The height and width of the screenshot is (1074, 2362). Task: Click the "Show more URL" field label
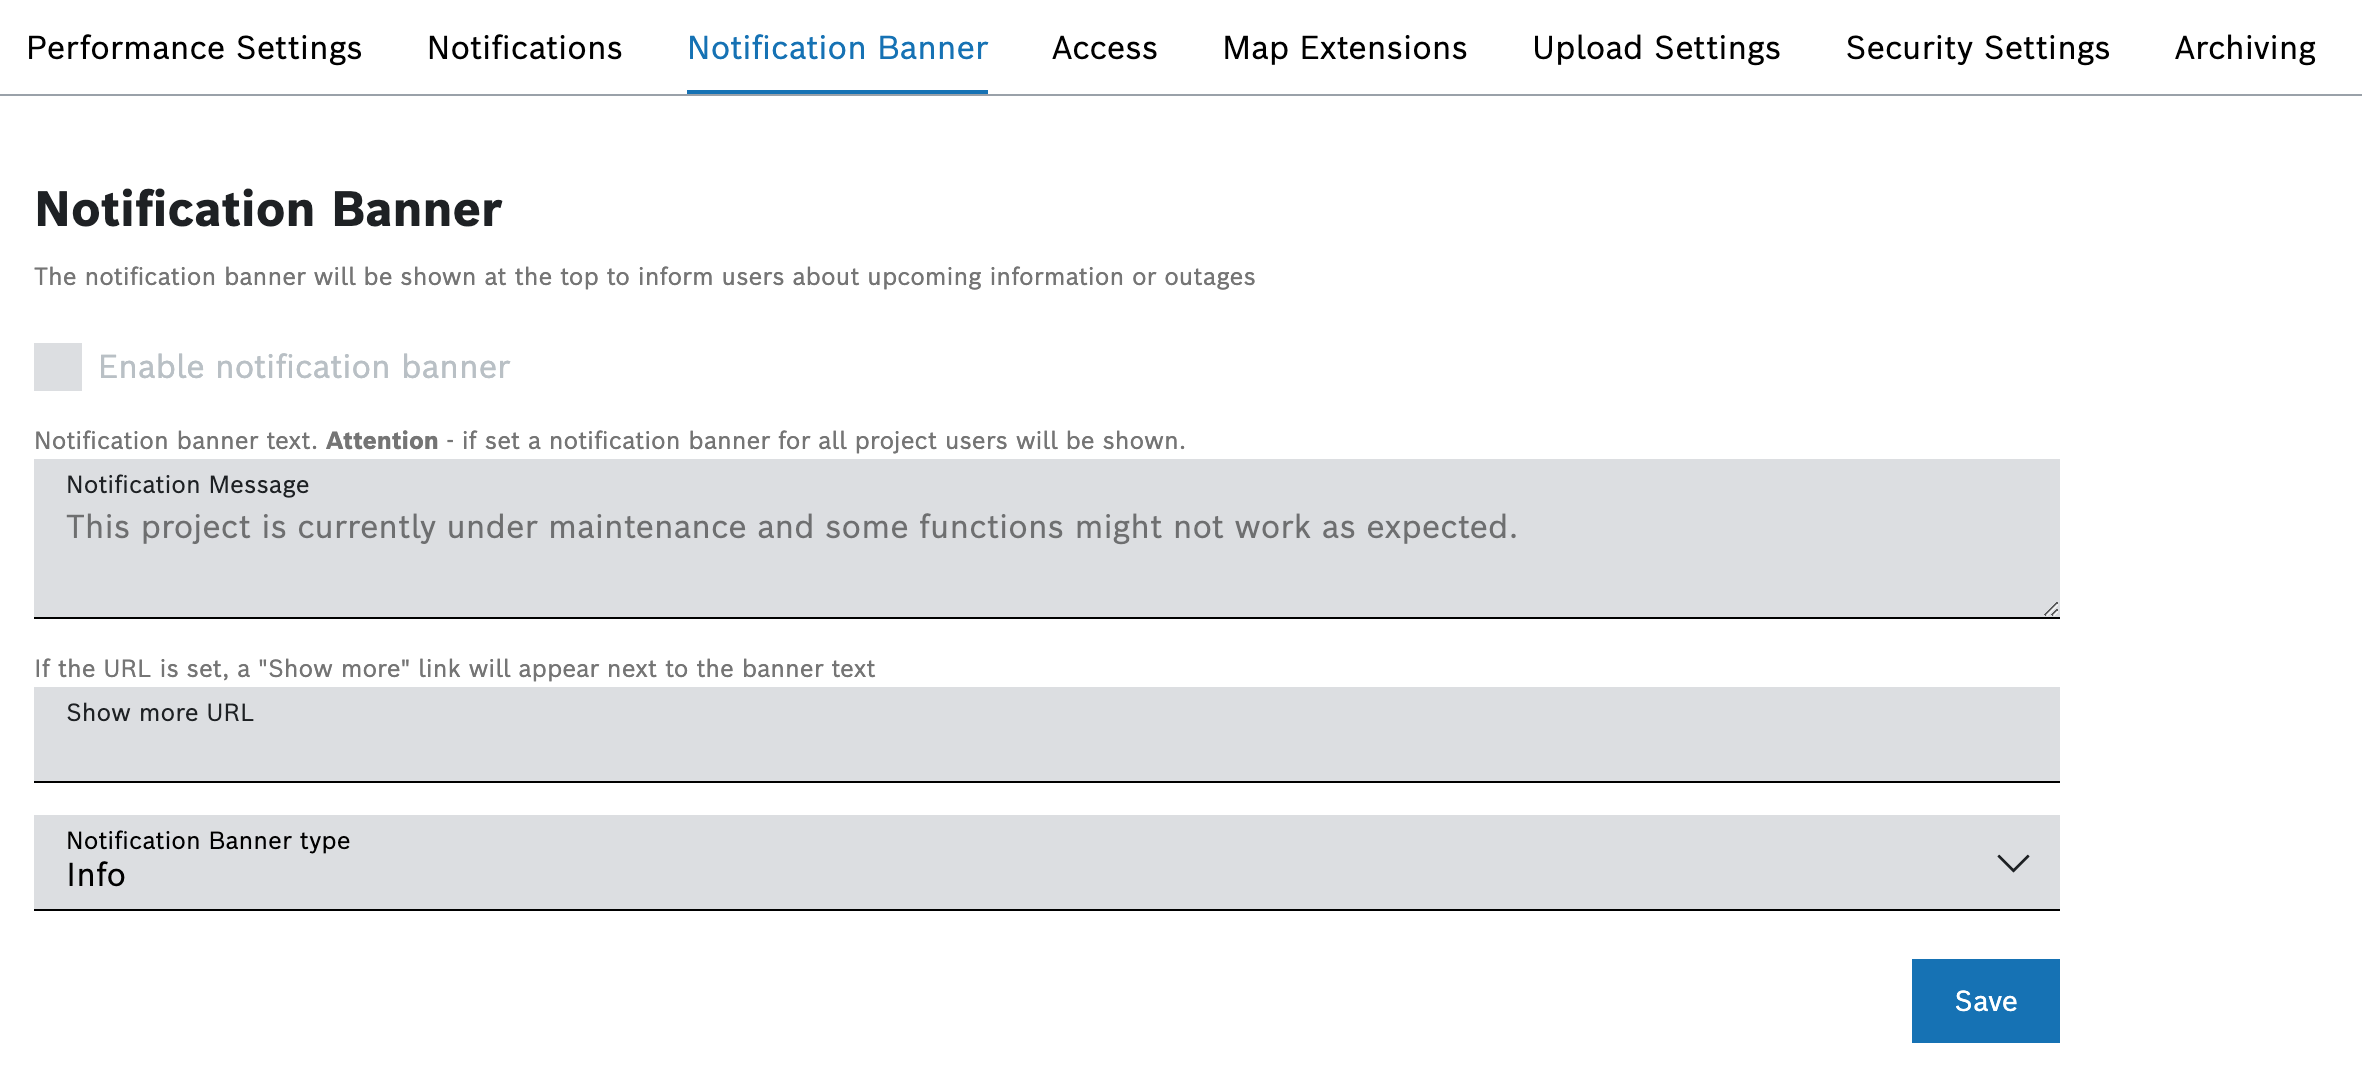[160, 713]
